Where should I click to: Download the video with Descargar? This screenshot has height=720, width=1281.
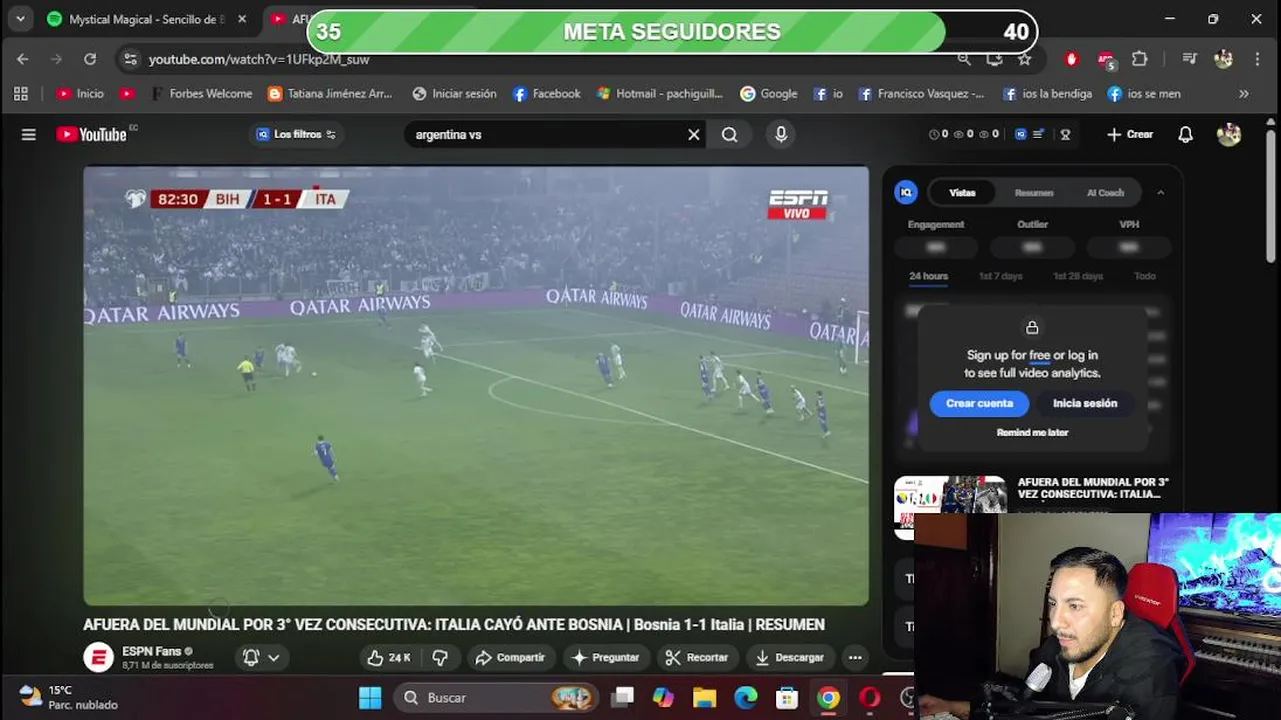click(790, 657)
